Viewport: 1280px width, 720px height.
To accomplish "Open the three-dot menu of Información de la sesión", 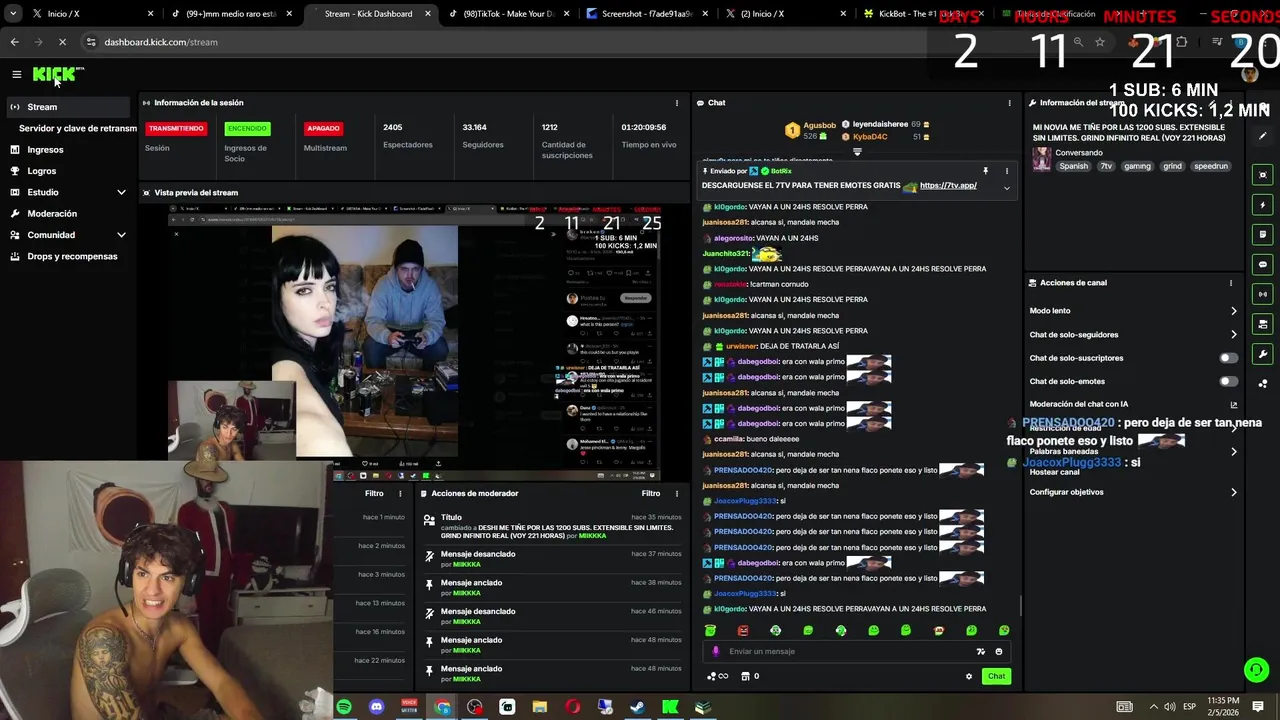I will (676, 103).
